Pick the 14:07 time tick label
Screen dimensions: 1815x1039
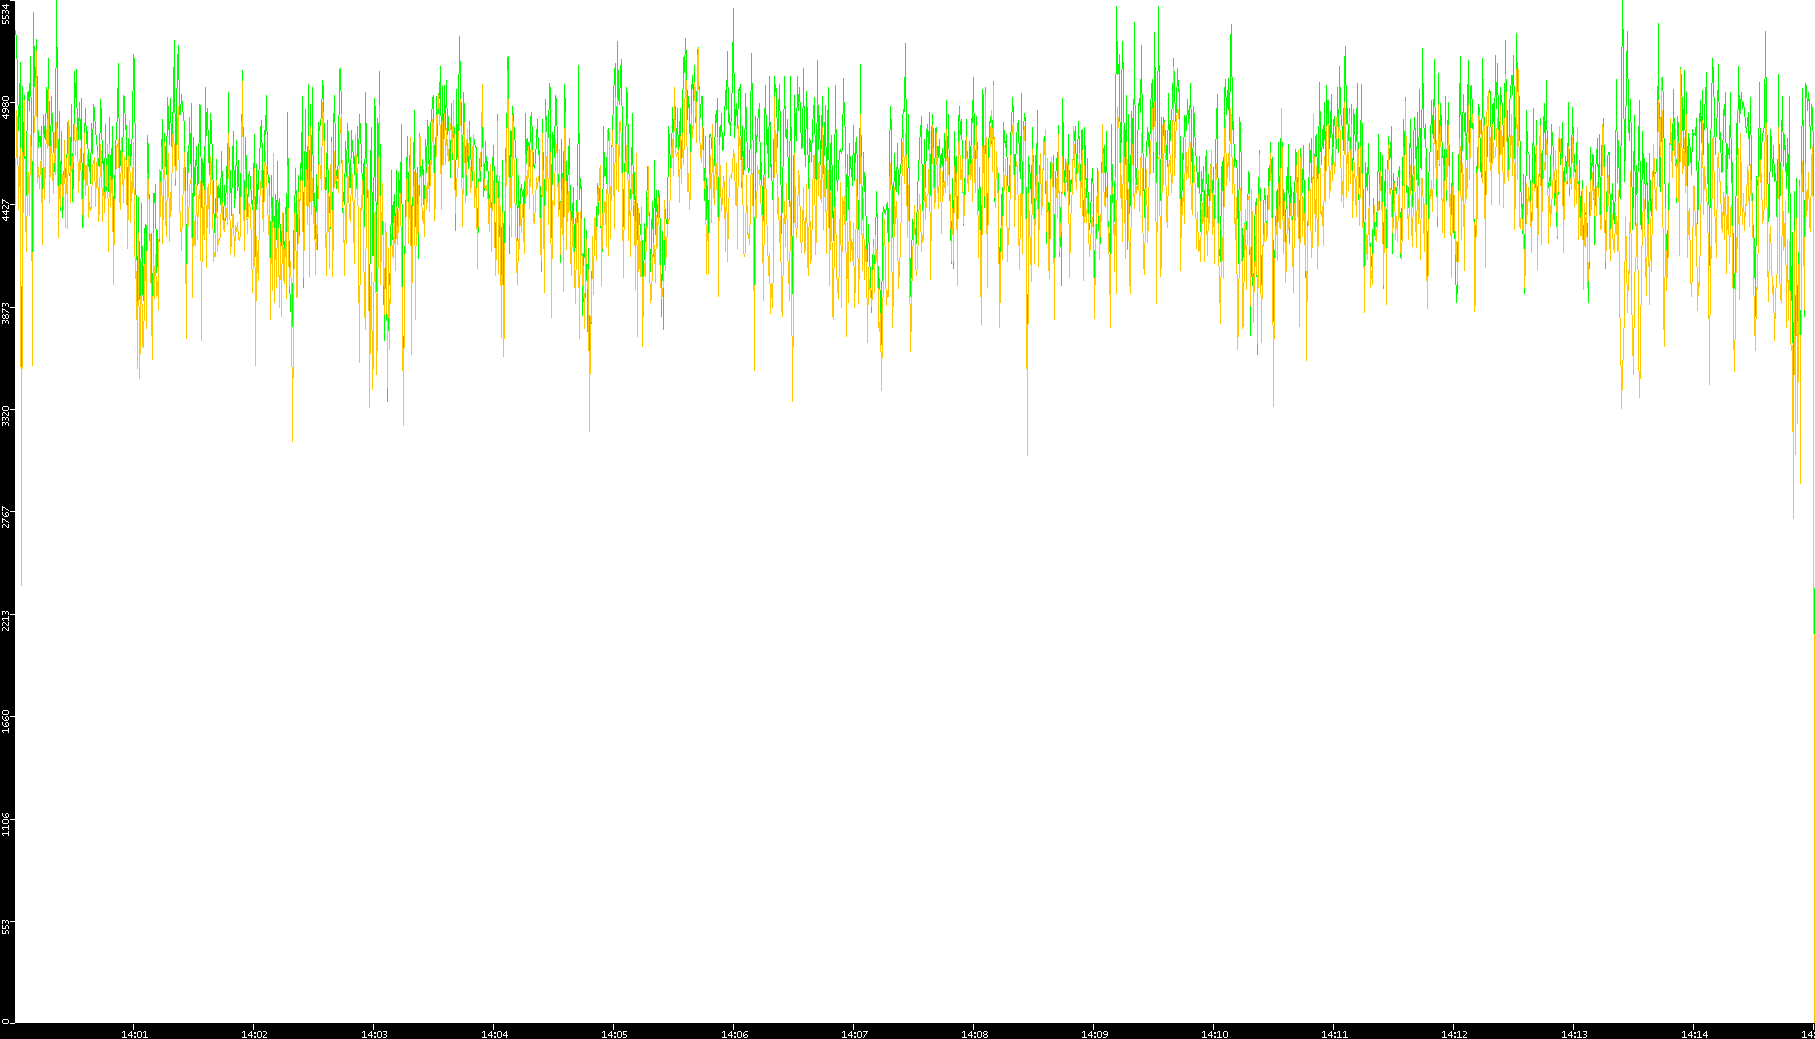[x=854, y=1034]
